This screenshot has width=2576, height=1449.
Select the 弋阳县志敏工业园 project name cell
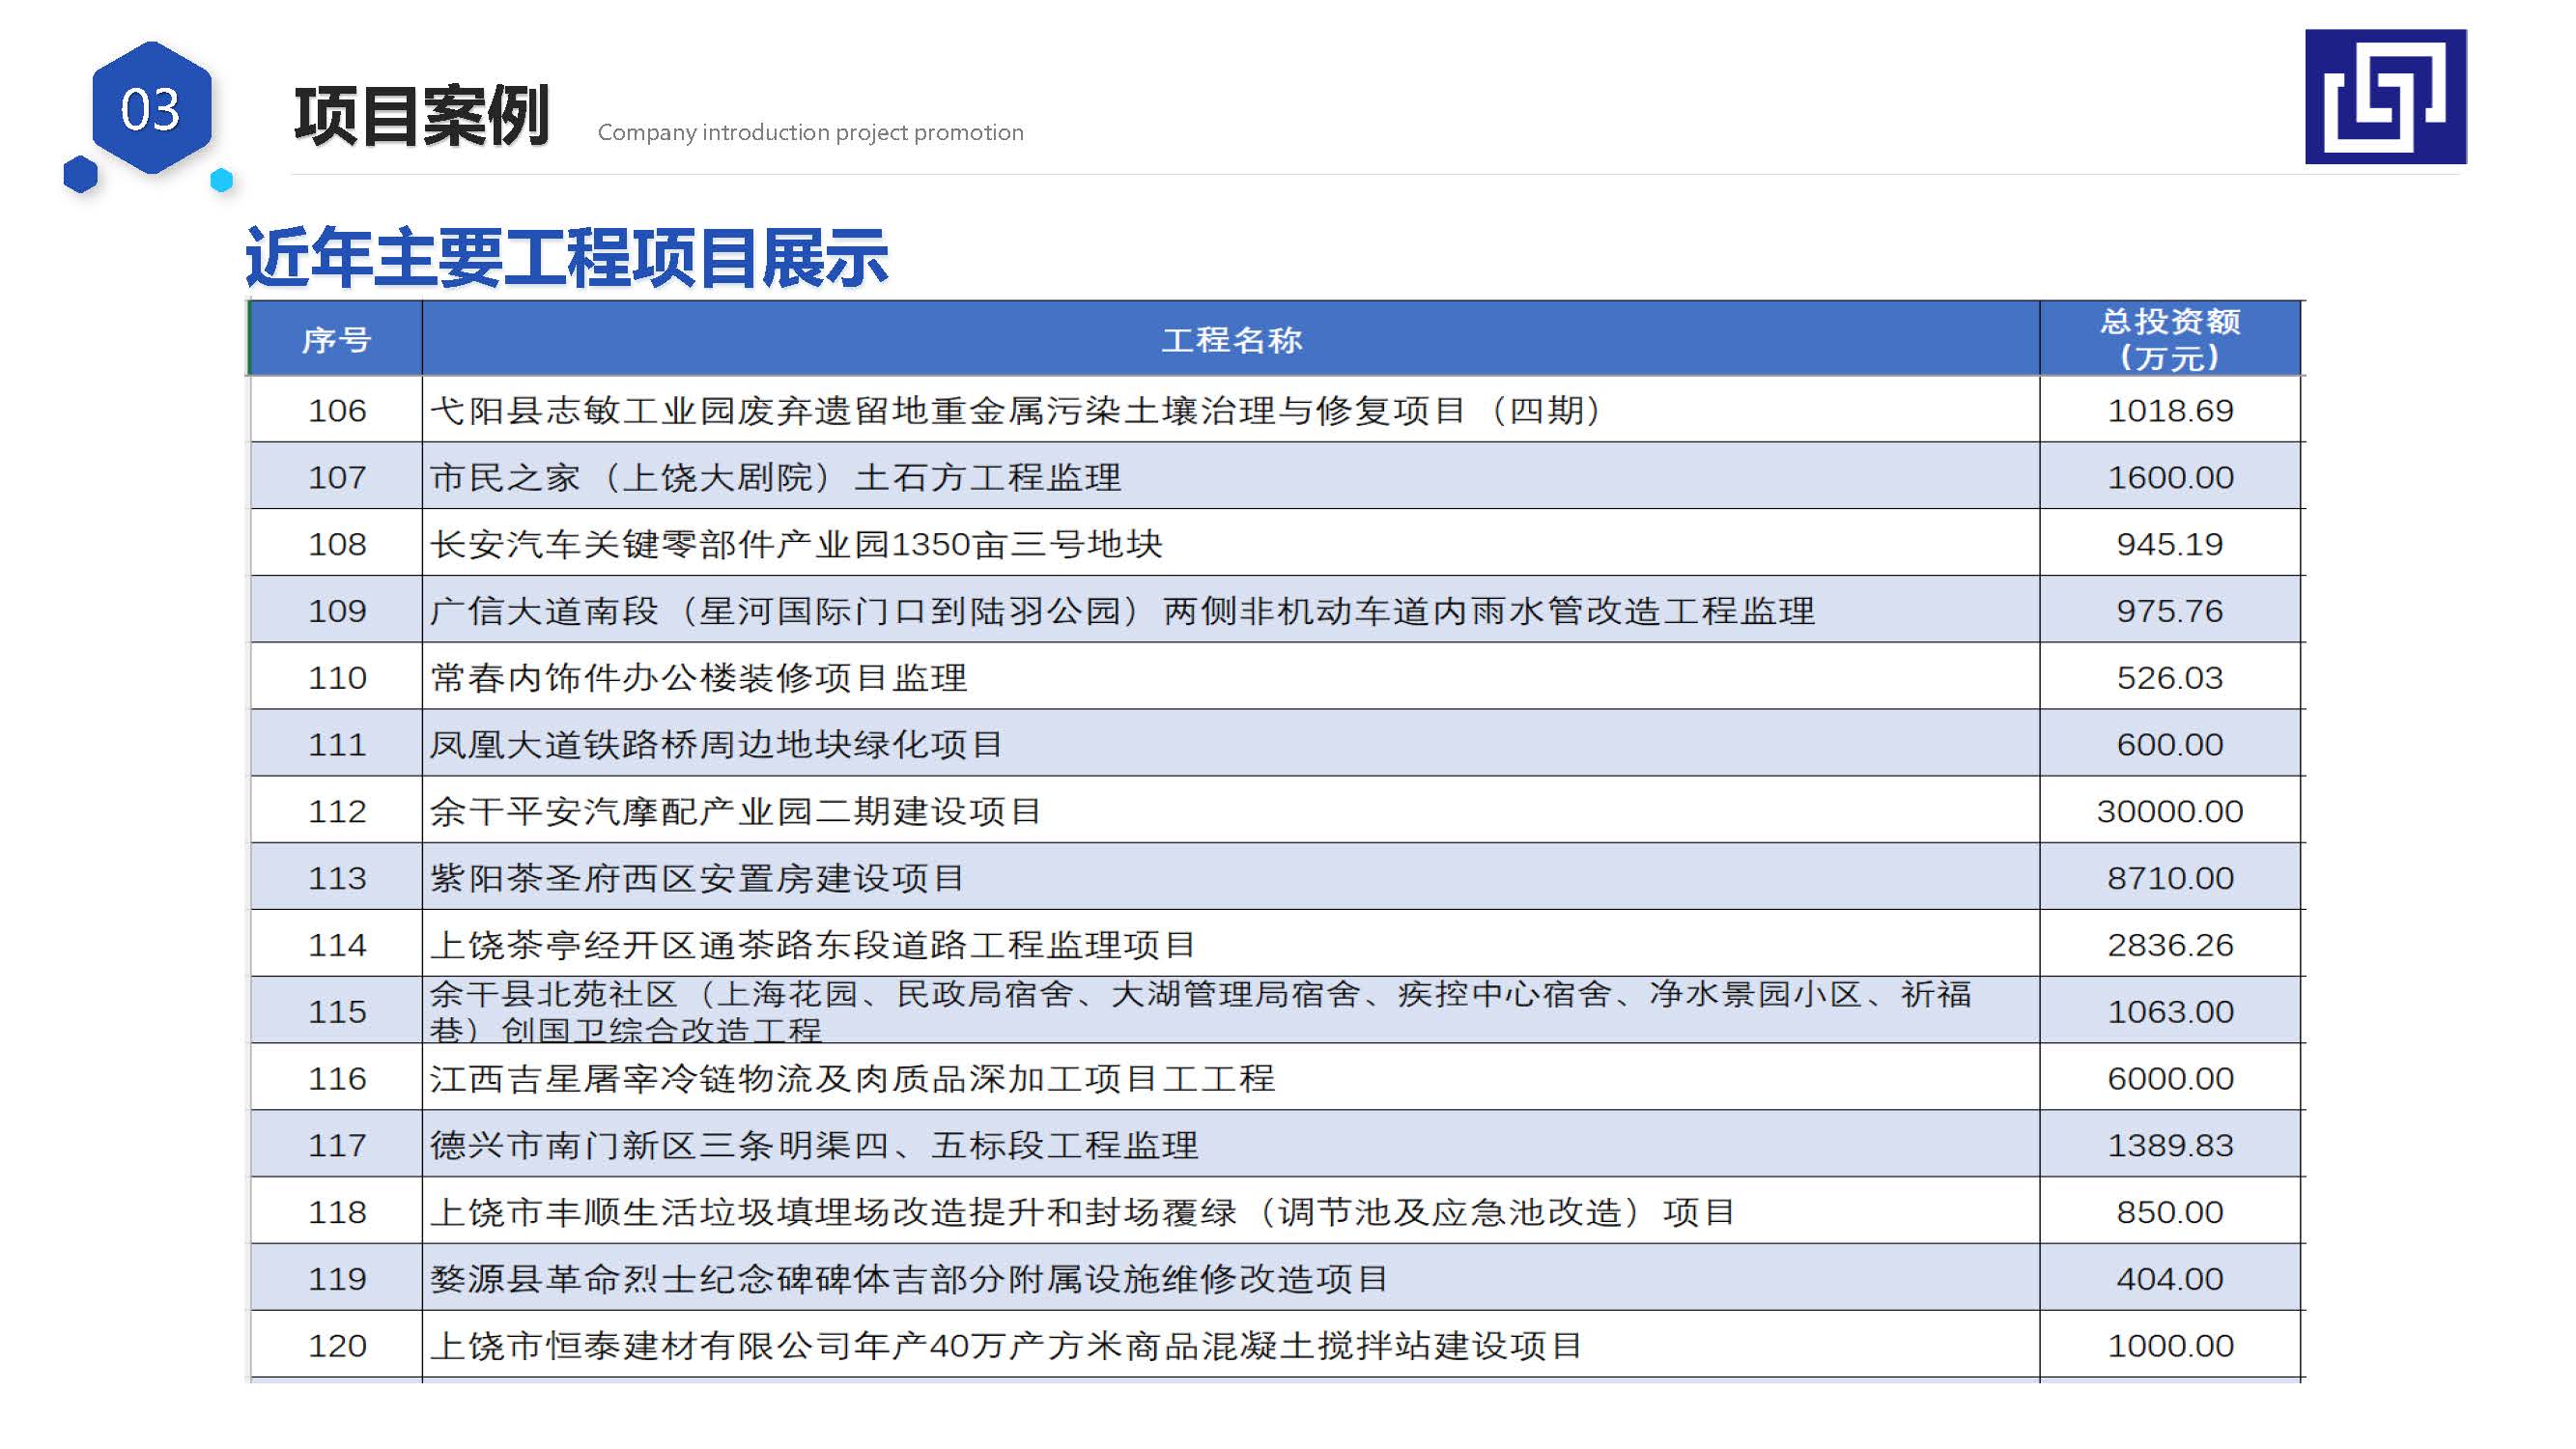coord(1231,410)
